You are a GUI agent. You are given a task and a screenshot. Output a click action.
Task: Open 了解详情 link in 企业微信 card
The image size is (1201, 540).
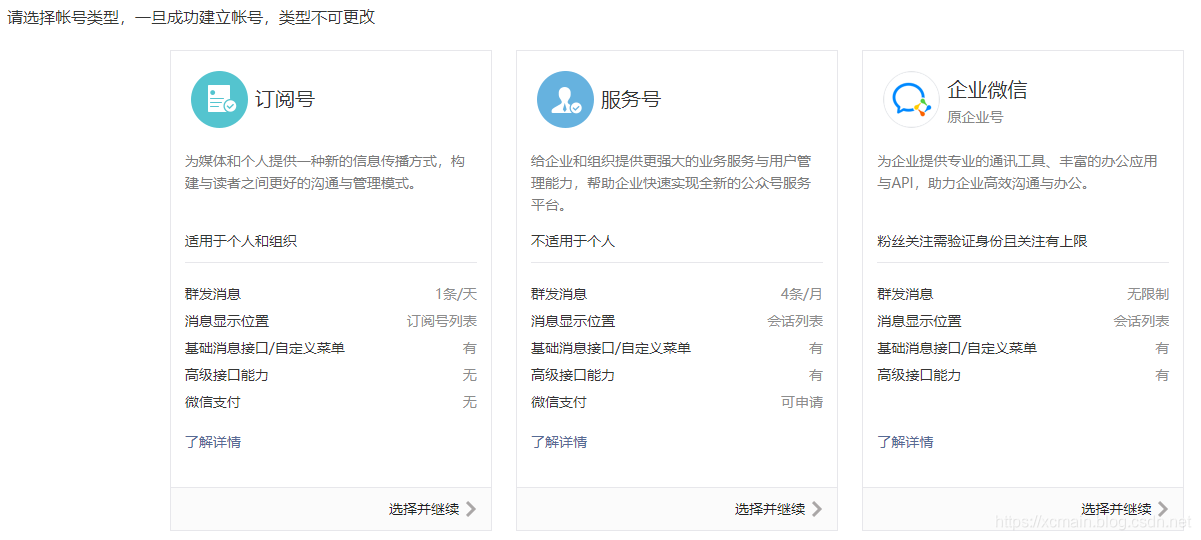pyautogui.click(x=905, y=441)
